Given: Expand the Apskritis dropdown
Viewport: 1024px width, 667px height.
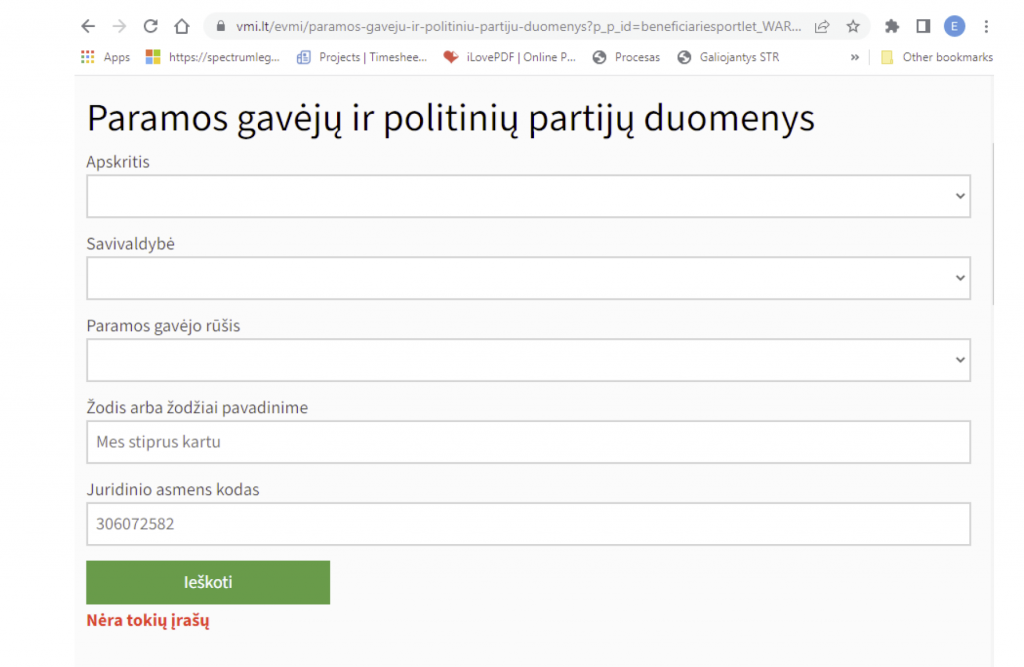Looking at the screenshot, I should click(x=528, y=196).
